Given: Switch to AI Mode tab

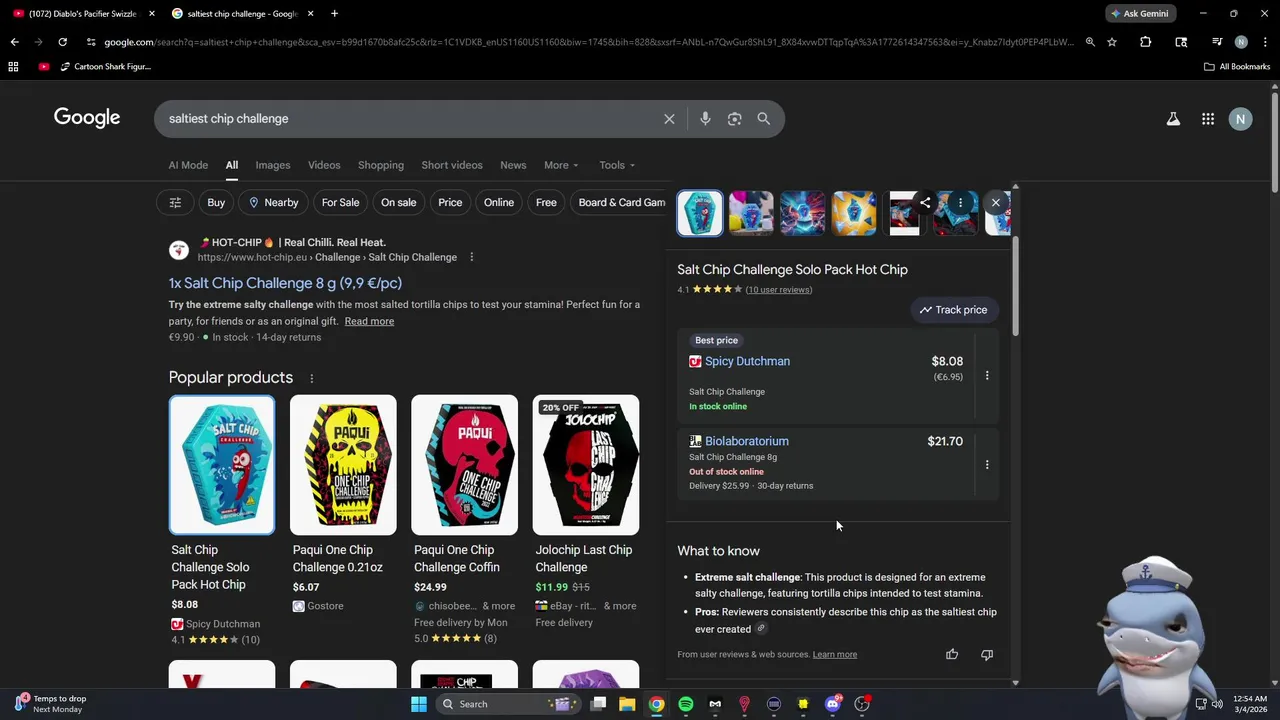Looking at the screenshot, I should (x=188, y=165).
